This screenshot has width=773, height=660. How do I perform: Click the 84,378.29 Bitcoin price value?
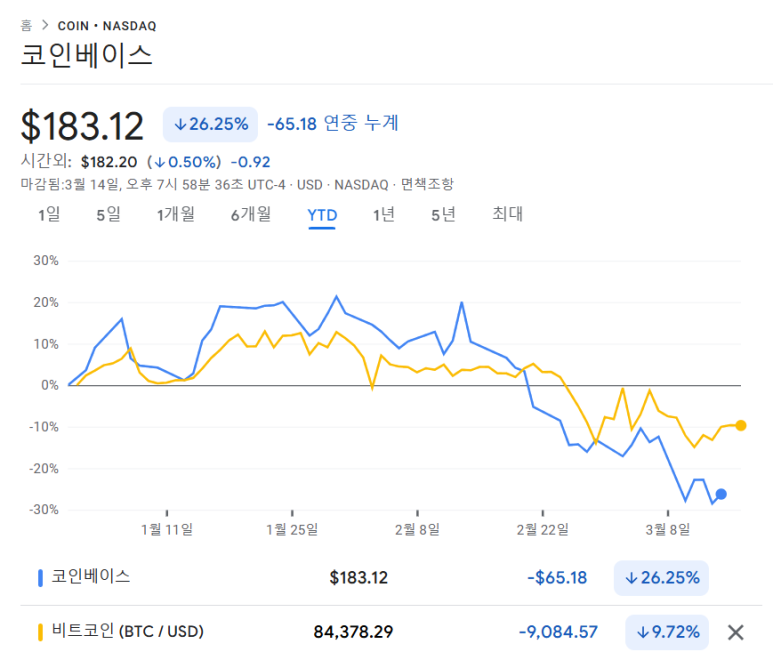point(353,632)
